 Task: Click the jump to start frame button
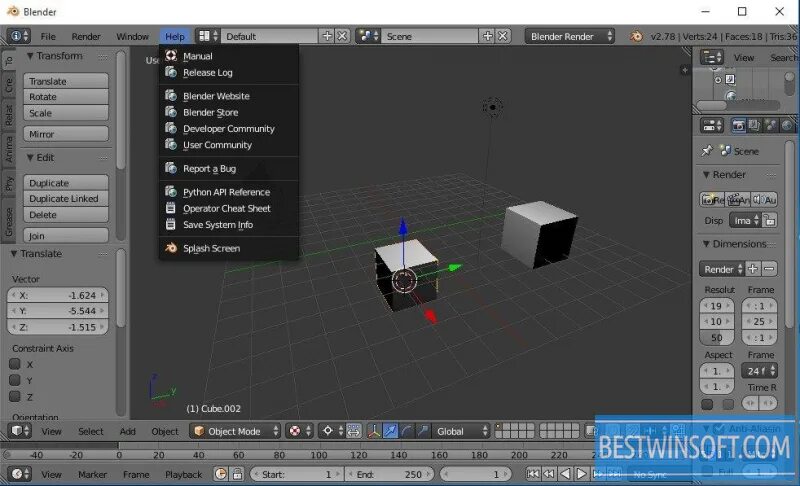coord(532,474)
